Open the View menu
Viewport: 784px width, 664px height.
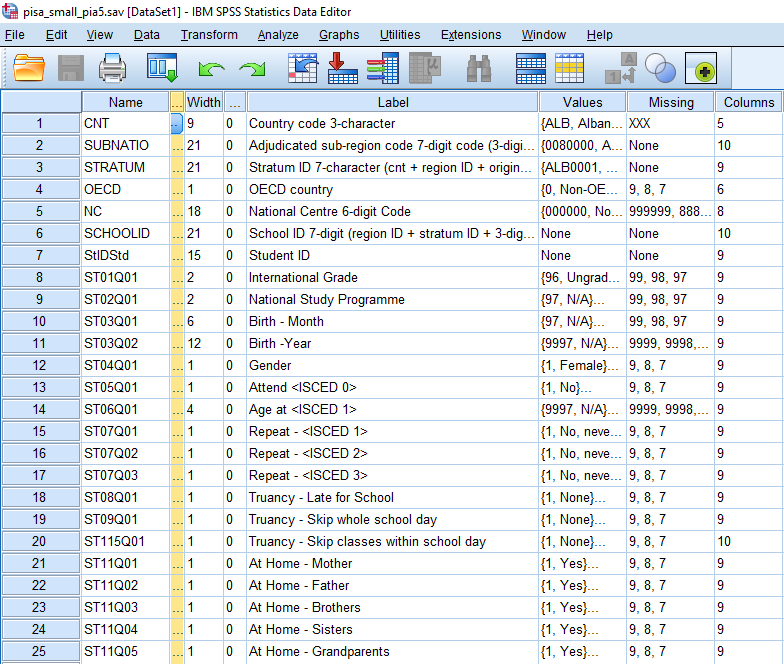click(x=100, y=35)
